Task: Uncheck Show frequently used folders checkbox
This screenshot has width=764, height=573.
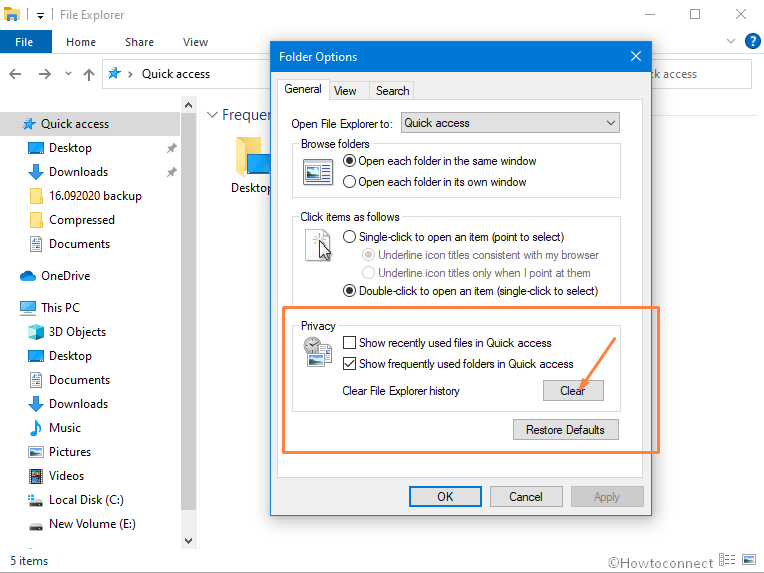Action: point(350,364)
